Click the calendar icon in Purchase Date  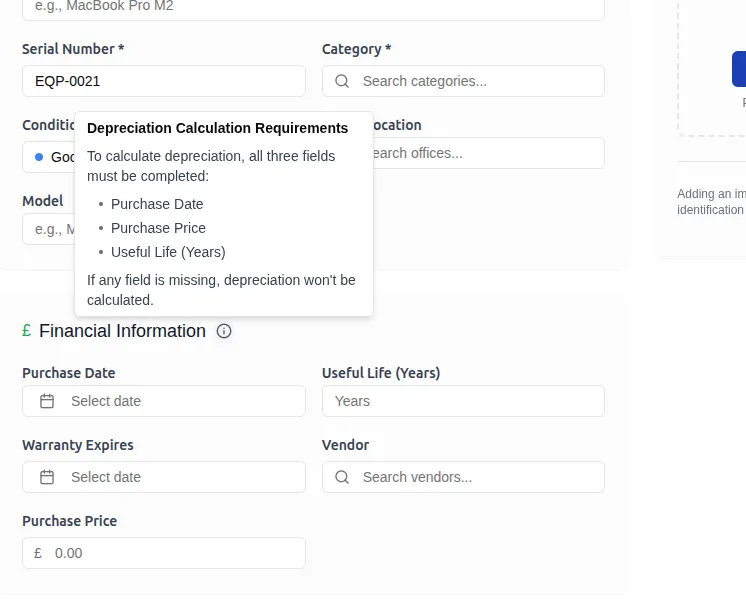[47, 401]
